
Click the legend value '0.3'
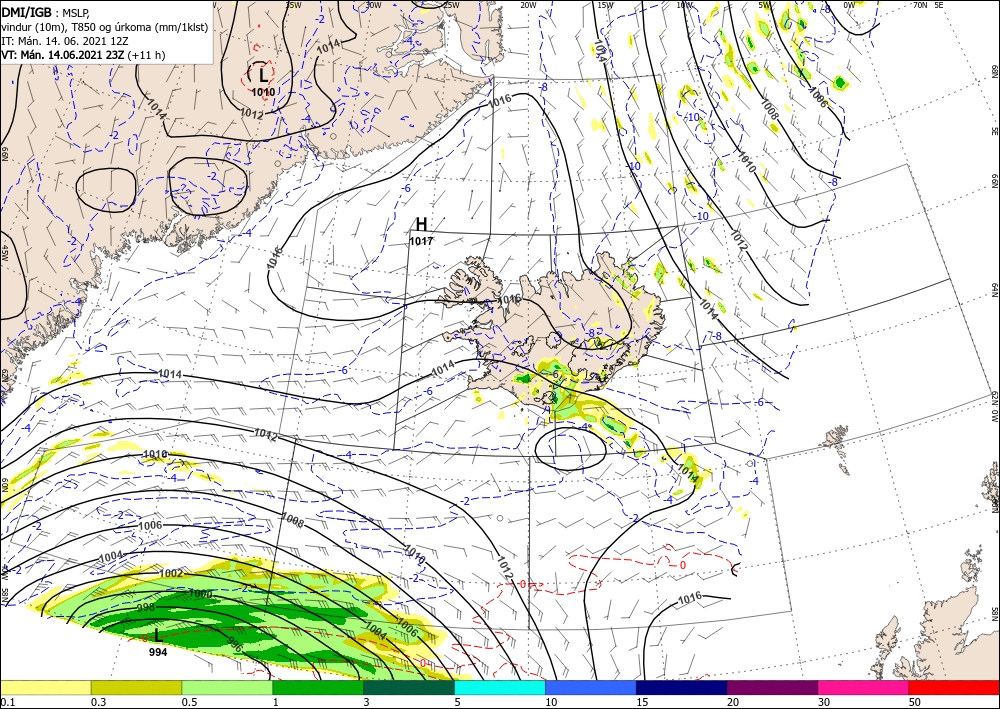click(98, 702)
